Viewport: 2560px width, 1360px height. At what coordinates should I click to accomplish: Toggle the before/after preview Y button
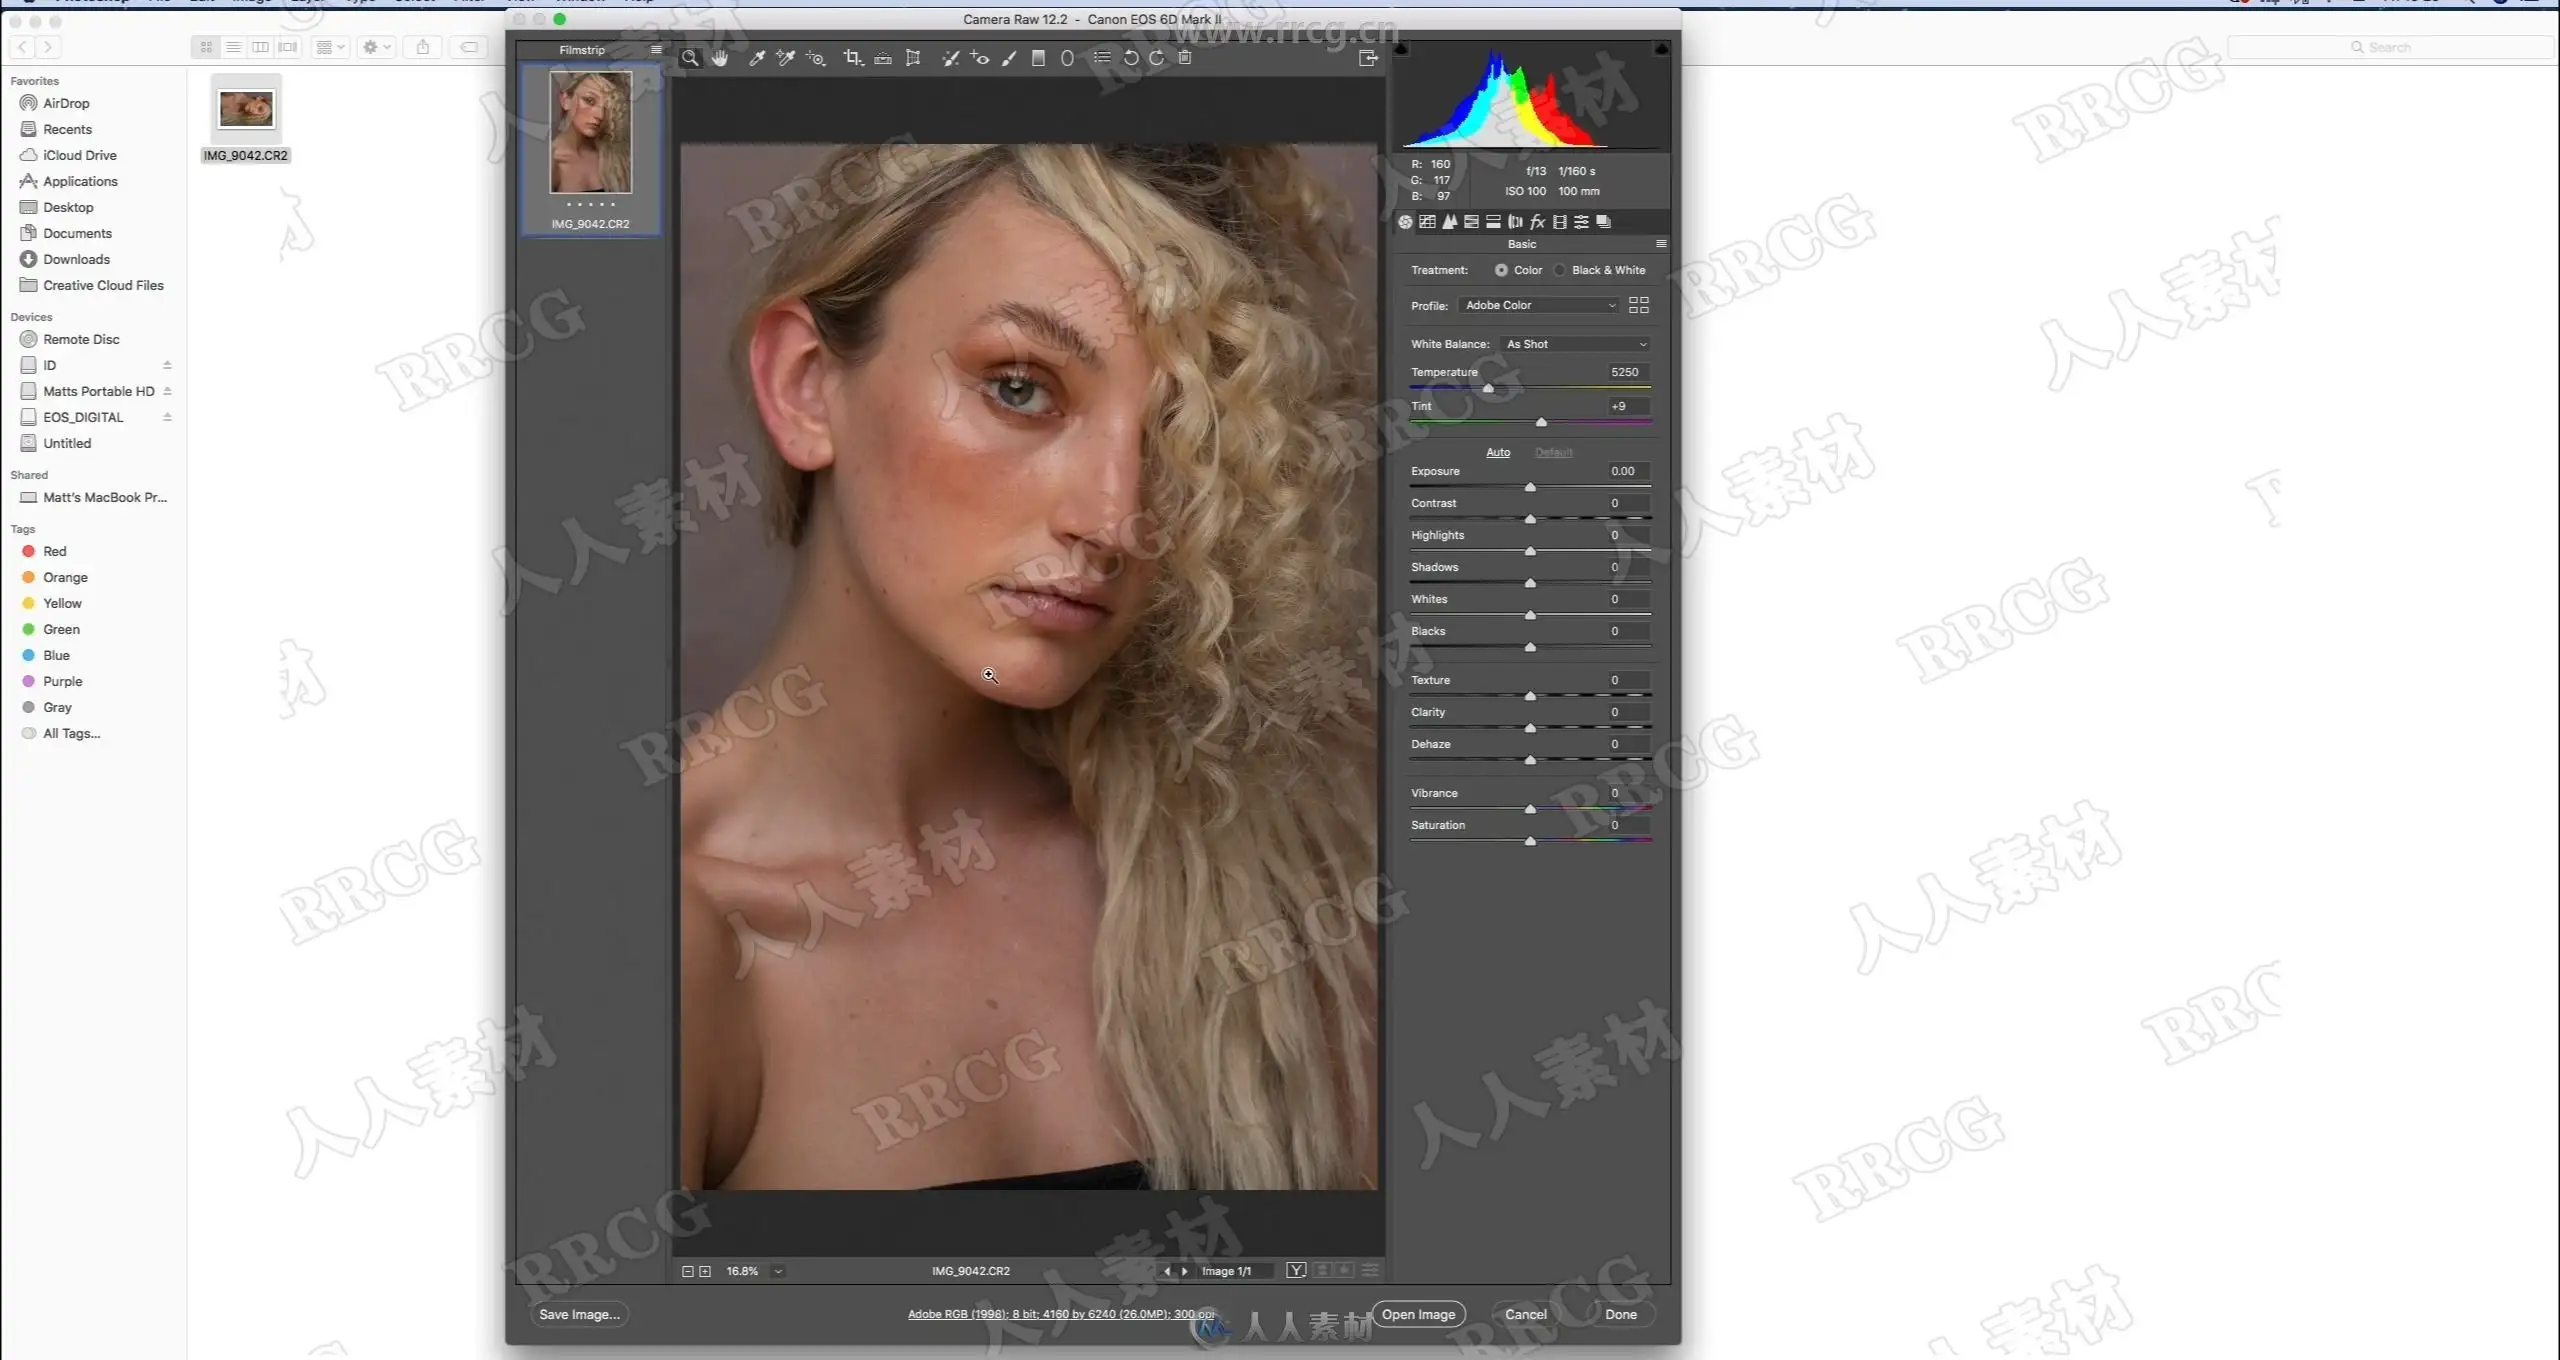click(1296, 1270)
